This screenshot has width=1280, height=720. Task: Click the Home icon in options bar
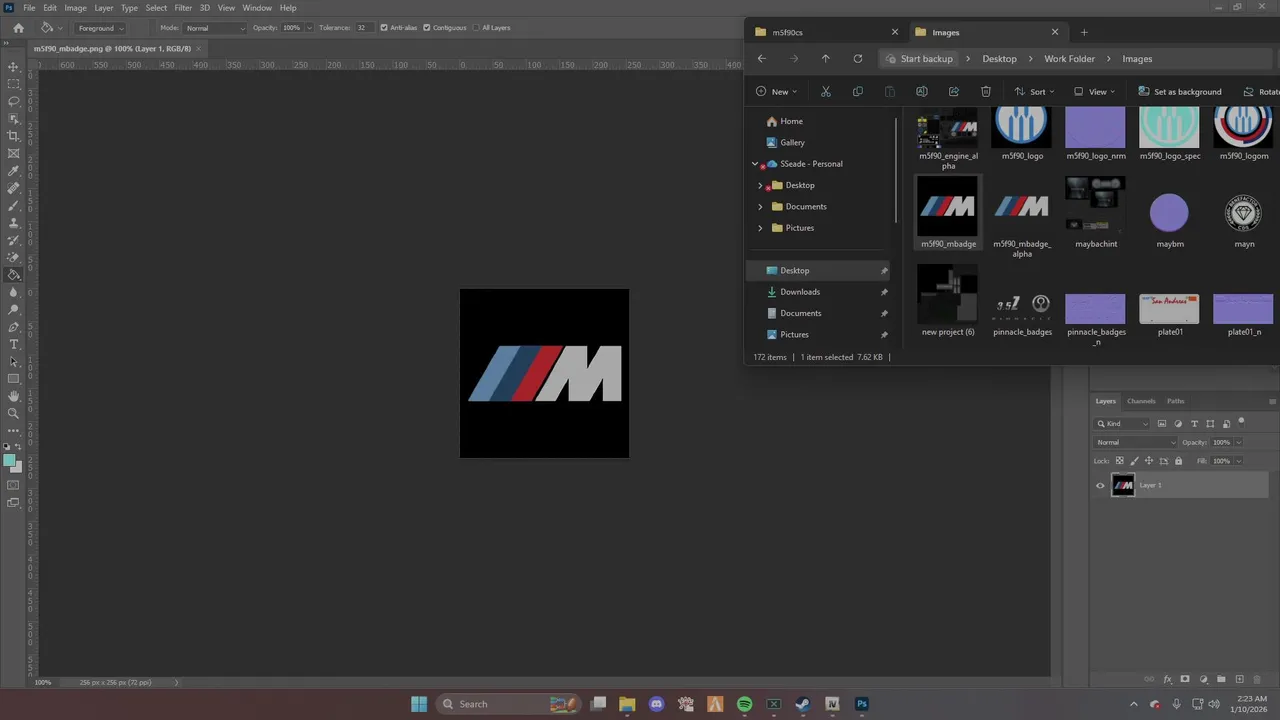click(x=18, y=28)
